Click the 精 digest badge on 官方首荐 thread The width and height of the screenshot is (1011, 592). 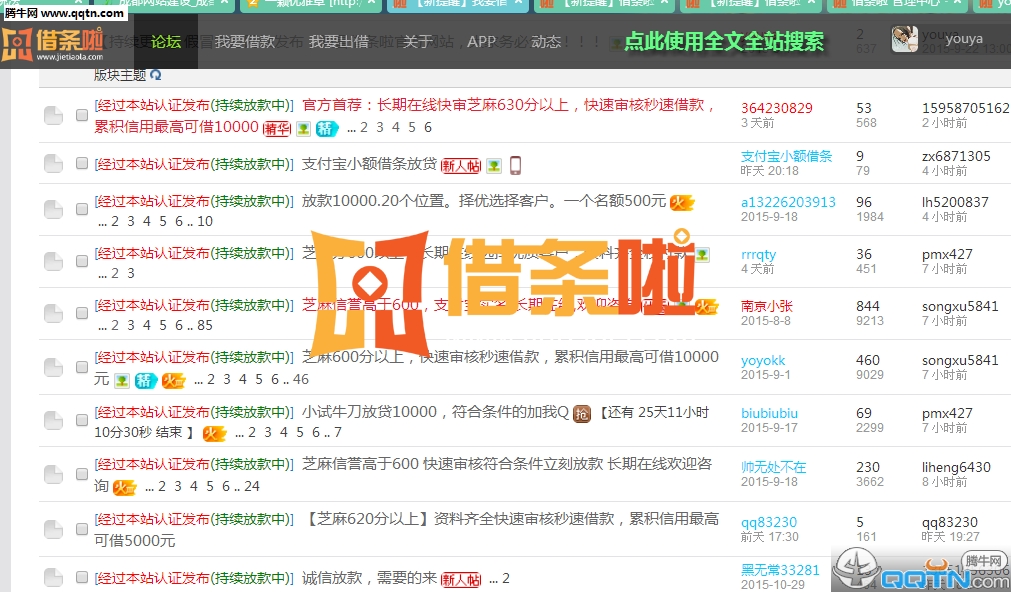point(327,128)
